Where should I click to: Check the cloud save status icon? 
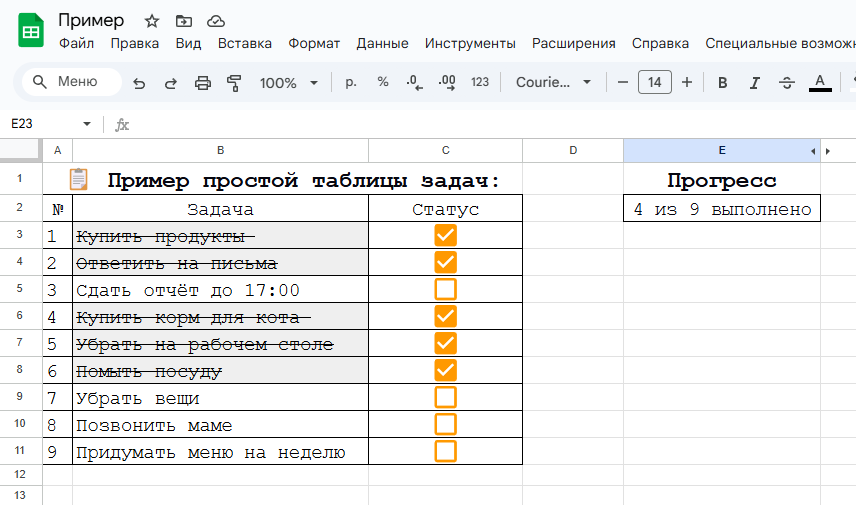coord(216,21)
